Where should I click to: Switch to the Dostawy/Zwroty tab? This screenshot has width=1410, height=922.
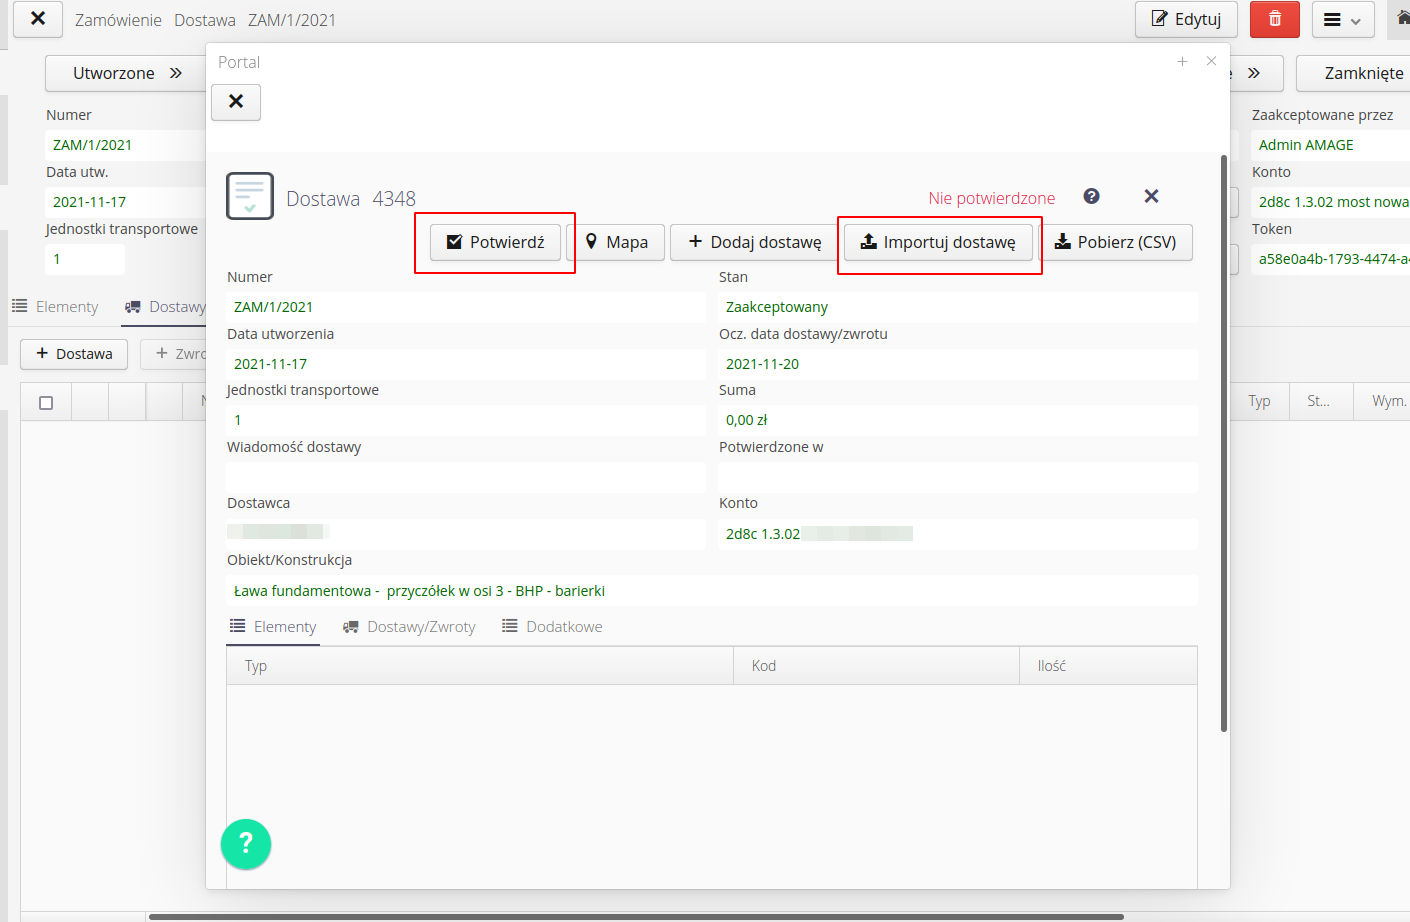(409, 627)
